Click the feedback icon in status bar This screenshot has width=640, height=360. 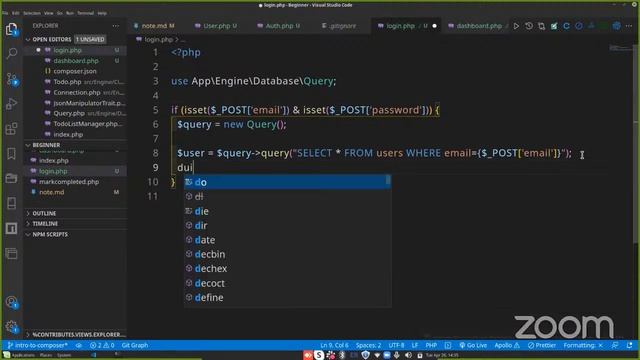pyautogui.click(x=615, y=345)
